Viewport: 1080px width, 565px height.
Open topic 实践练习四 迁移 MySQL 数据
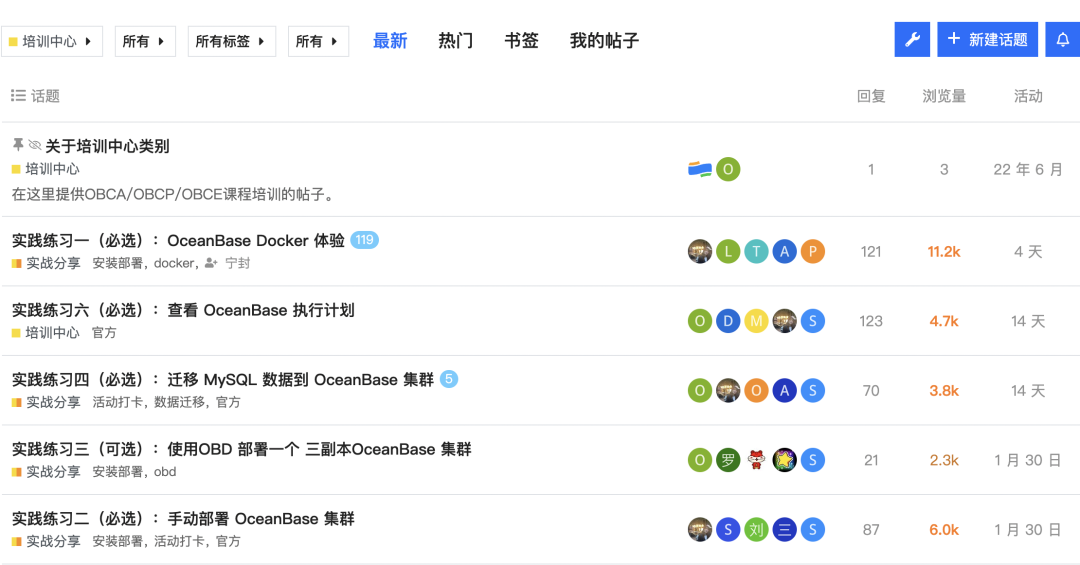tap(223, 380)
